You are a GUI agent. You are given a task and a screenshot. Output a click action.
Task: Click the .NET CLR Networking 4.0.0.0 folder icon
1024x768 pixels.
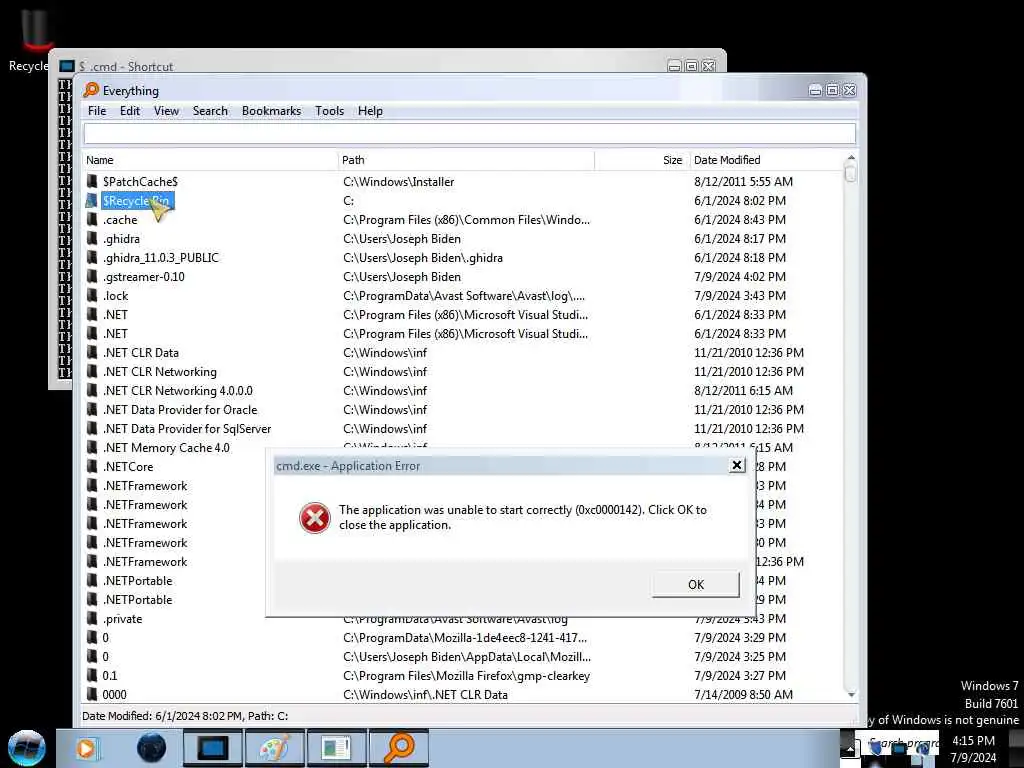click(92, 391)
